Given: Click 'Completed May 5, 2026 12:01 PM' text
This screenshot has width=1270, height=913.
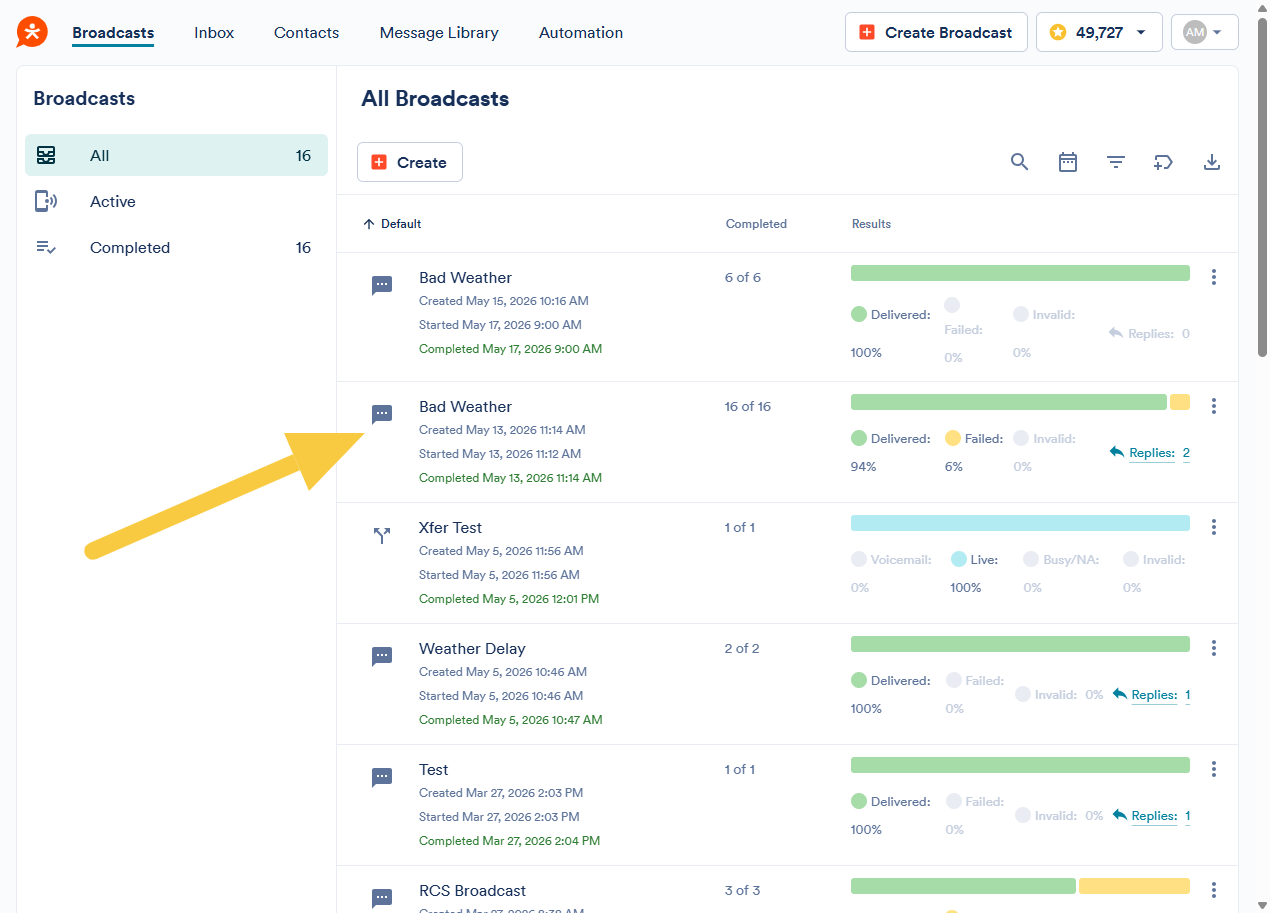Looking at the screenshot, I should (x=509, y=599).
